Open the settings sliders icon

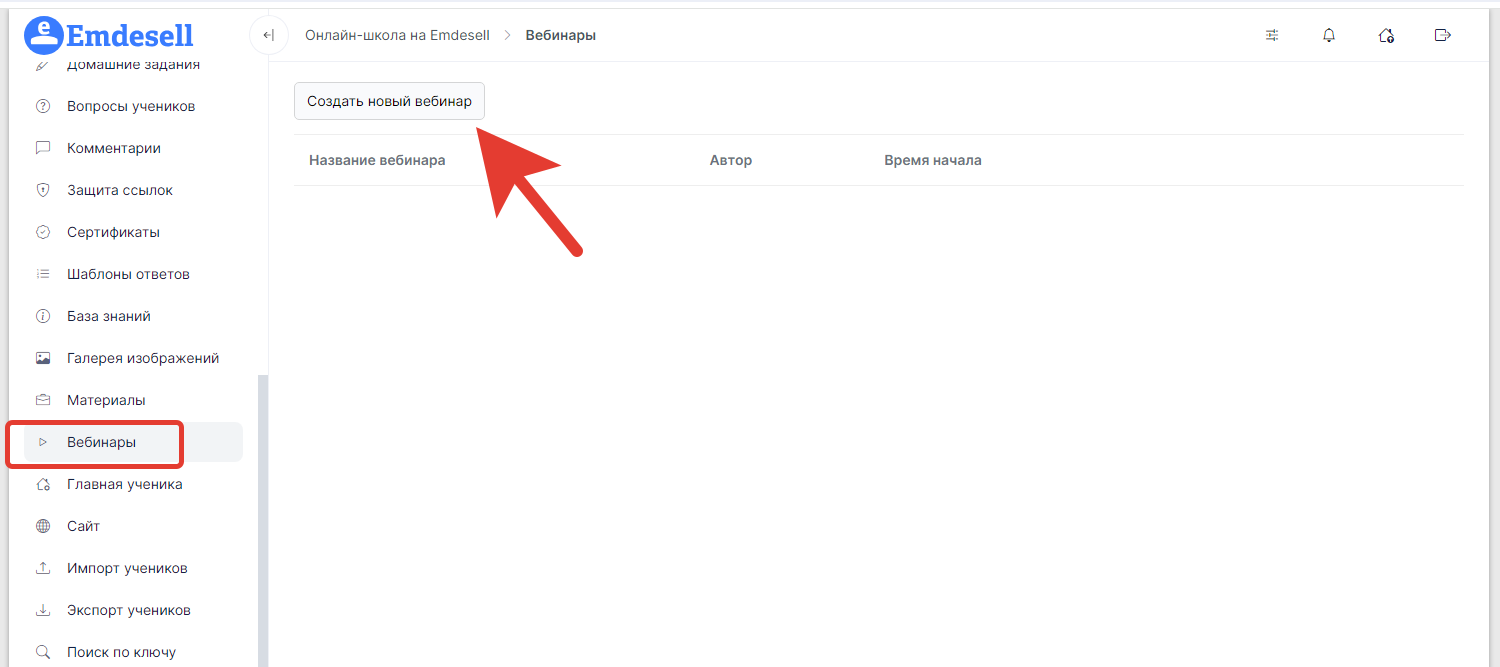pyautogui.click(x=1272, y=36)
